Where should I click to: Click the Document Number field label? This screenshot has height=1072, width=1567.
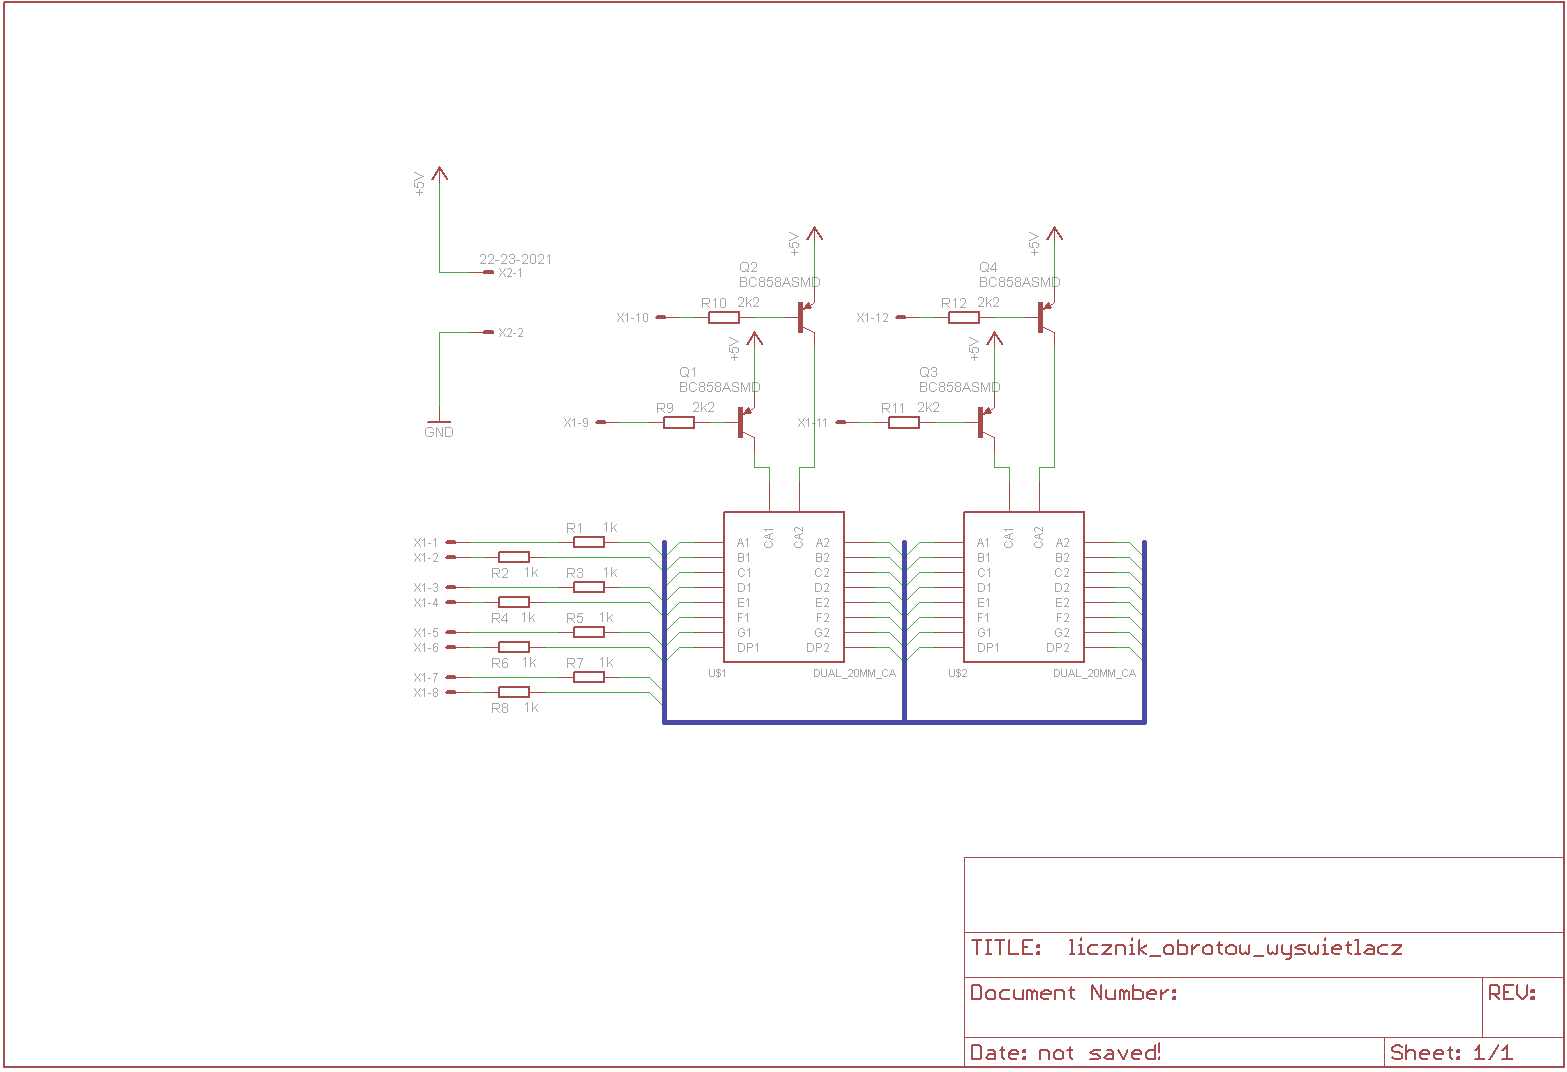1074,993
